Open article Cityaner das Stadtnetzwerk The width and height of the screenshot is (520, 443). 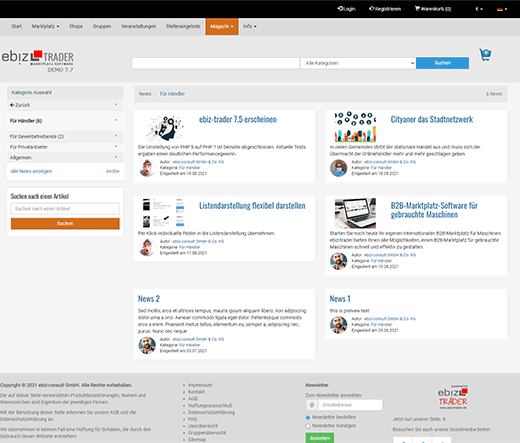(432, 119)
